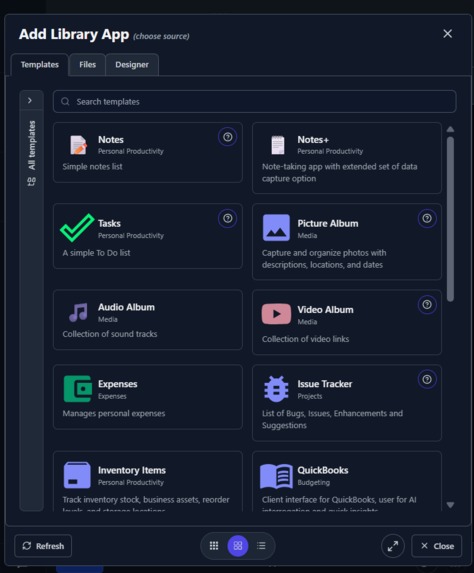The height and width of the screenshot is (573, 474).
Task: Click the category tree icon in sidebar
Action: pos(32,181)
